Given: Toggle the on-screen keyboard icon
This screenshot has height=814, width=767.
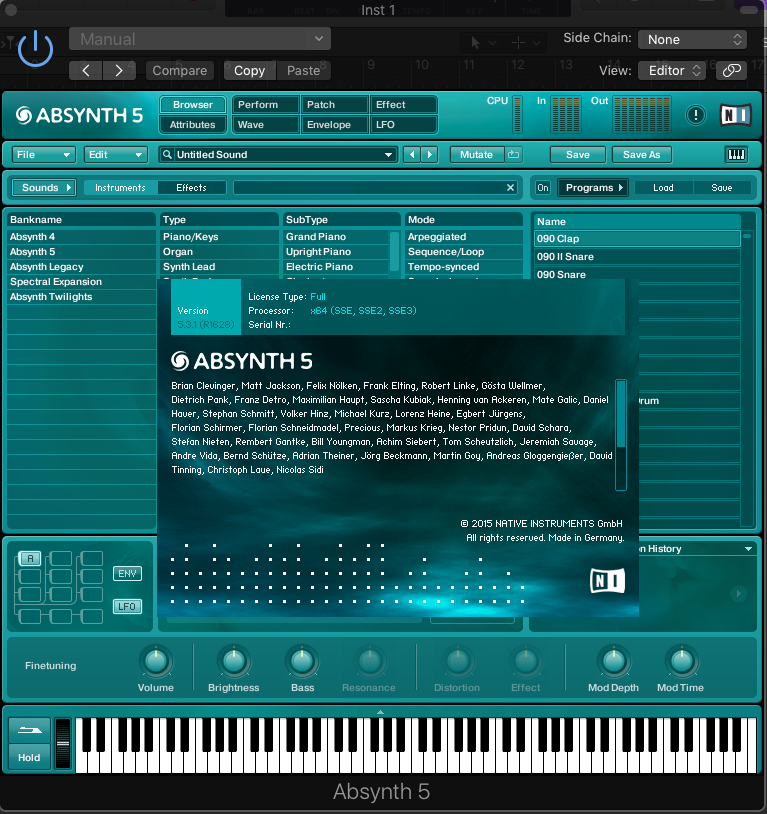Looking at the screenshot, I should click(x=736, y=155).
